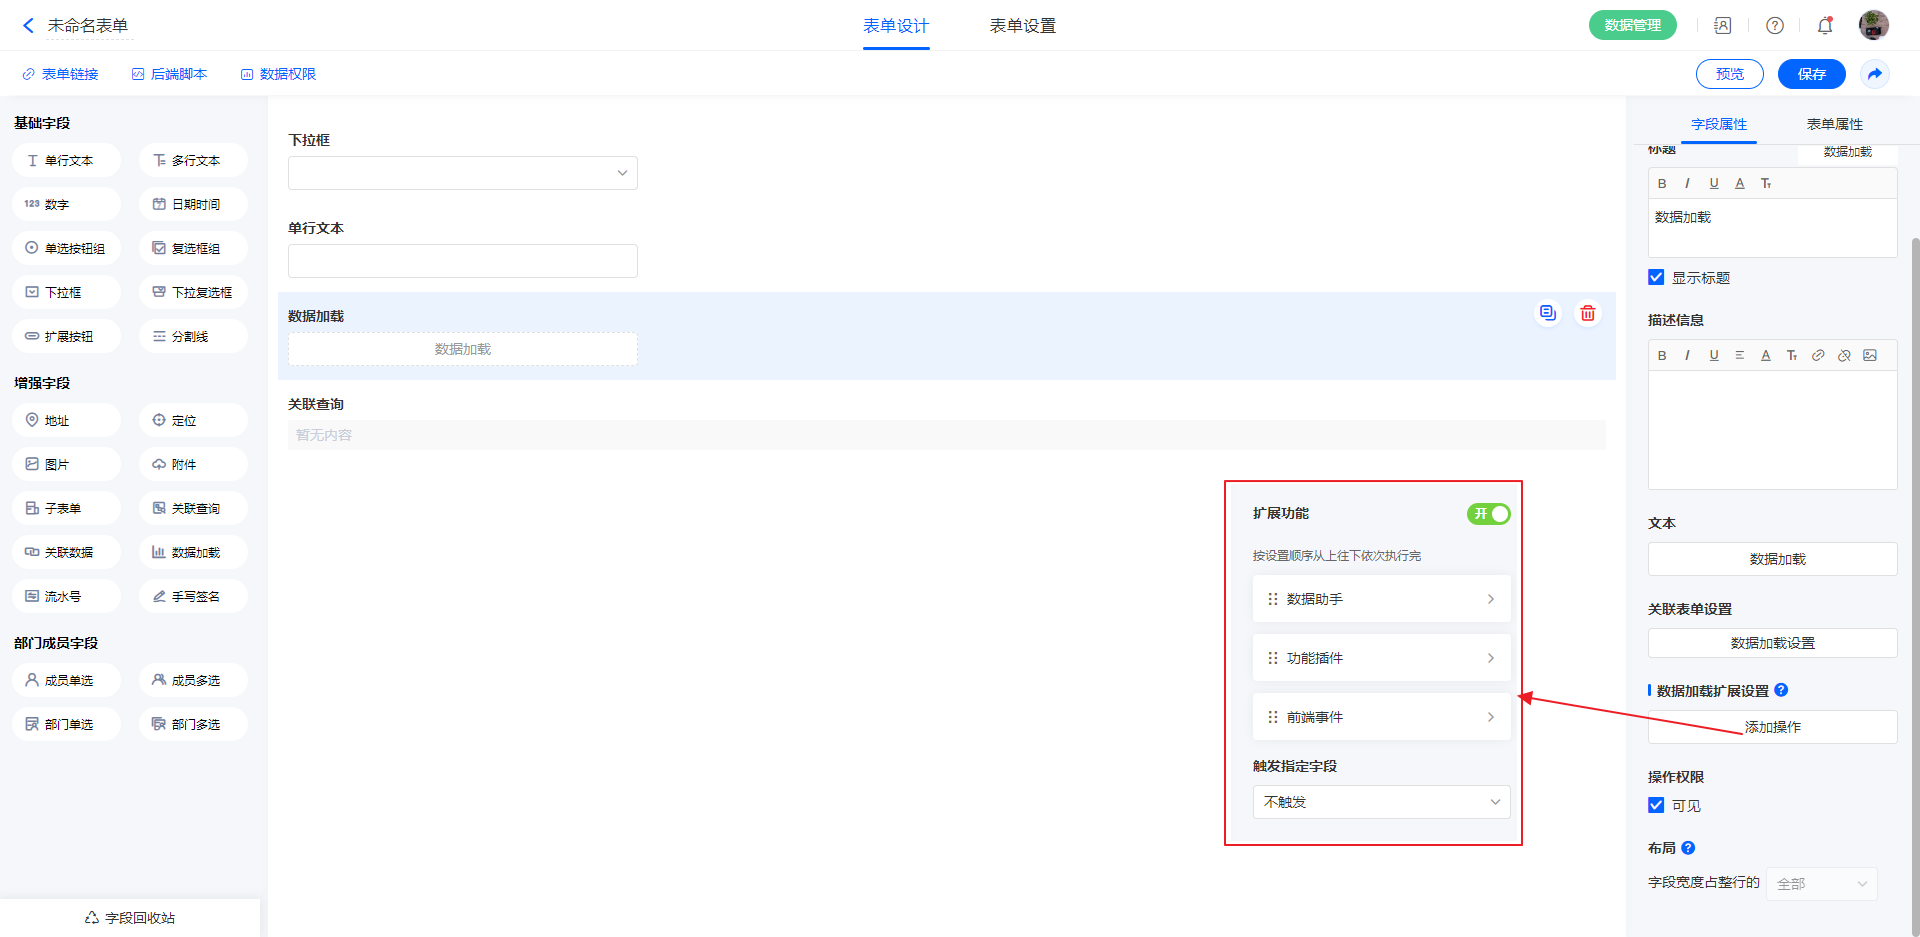Image resolution: width=1920 pixels, height=937 pixels.
Task: Switch to the 表单属性 tab
Action: 1834,124
